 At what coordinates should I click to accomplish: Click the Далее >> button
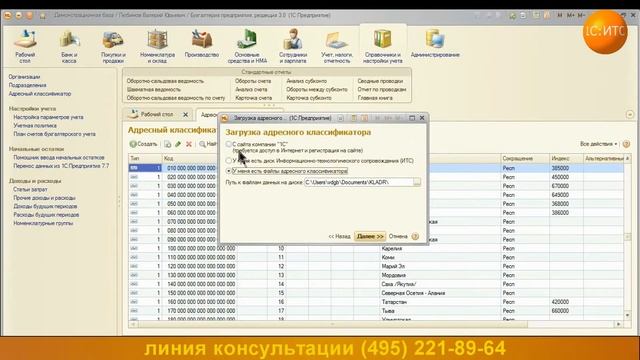pos(370,236)
